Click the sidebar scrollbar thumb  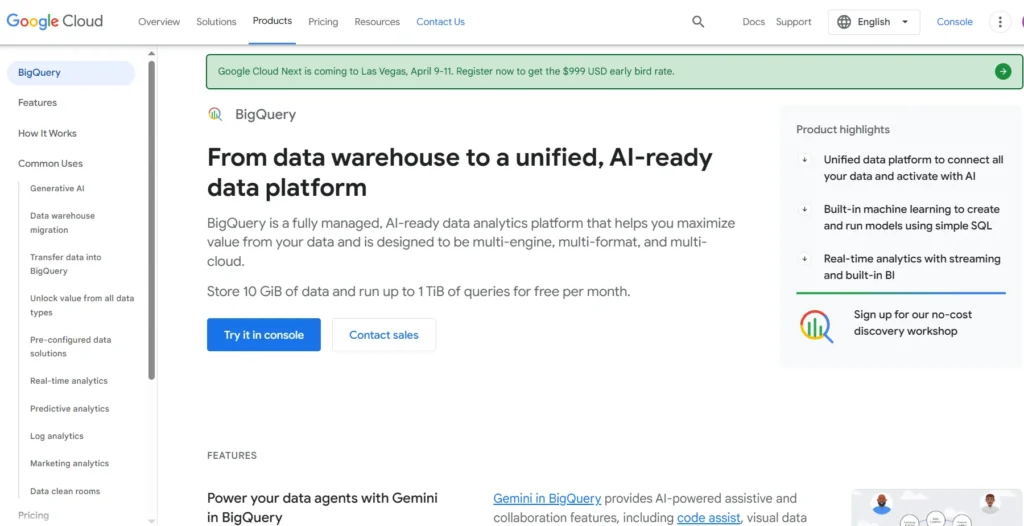[x=152, y=220]
